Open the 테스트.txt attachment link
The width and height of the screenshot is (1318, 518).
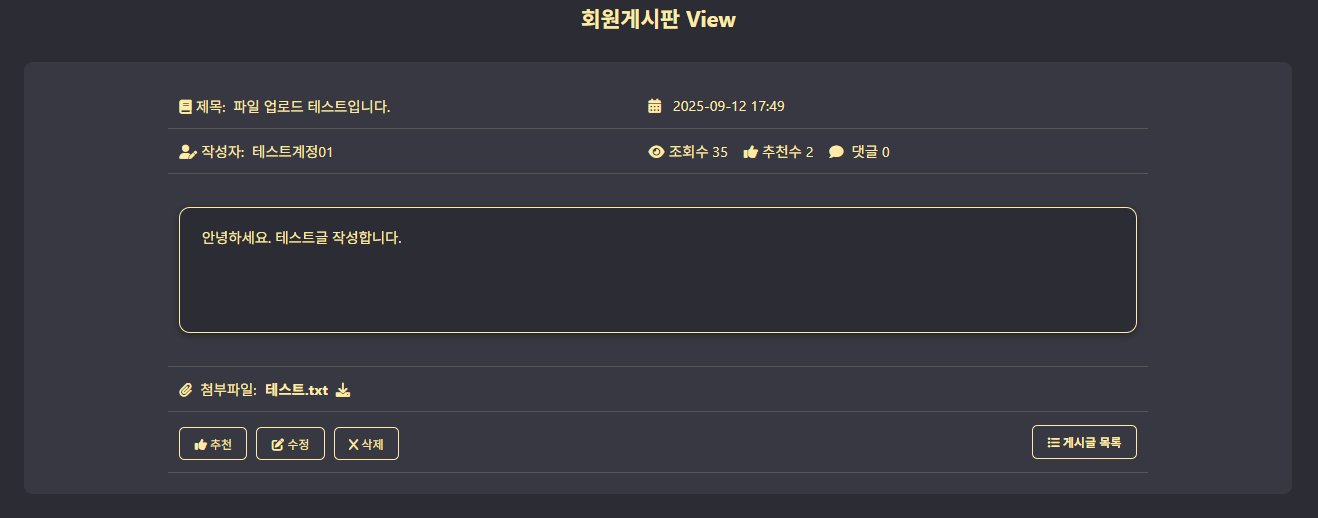click(297, 390)
